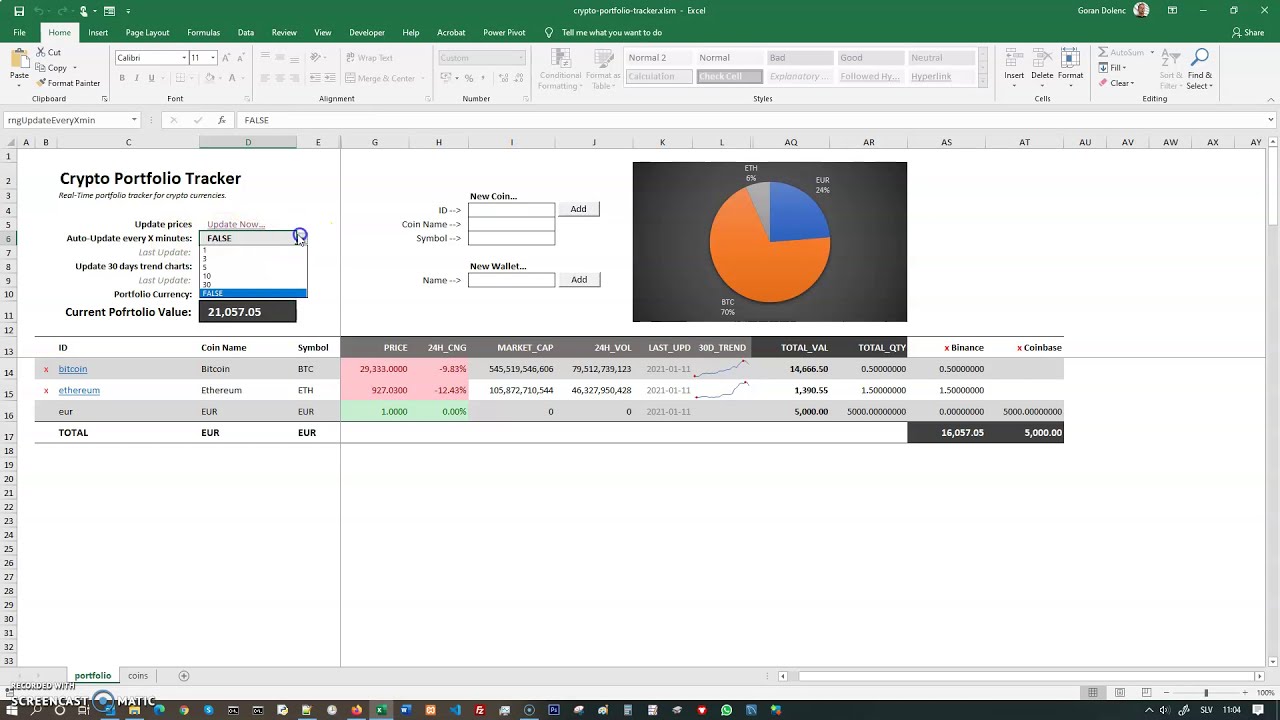Click red x beside Binance wallet
This screenshot has width=1280, height=720.
(947, 348)
